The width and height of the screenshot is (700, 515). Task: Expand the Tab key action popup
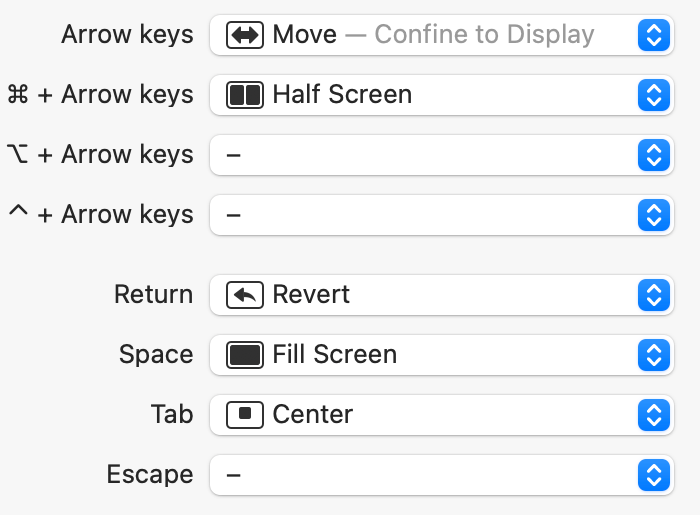[652, 414]
